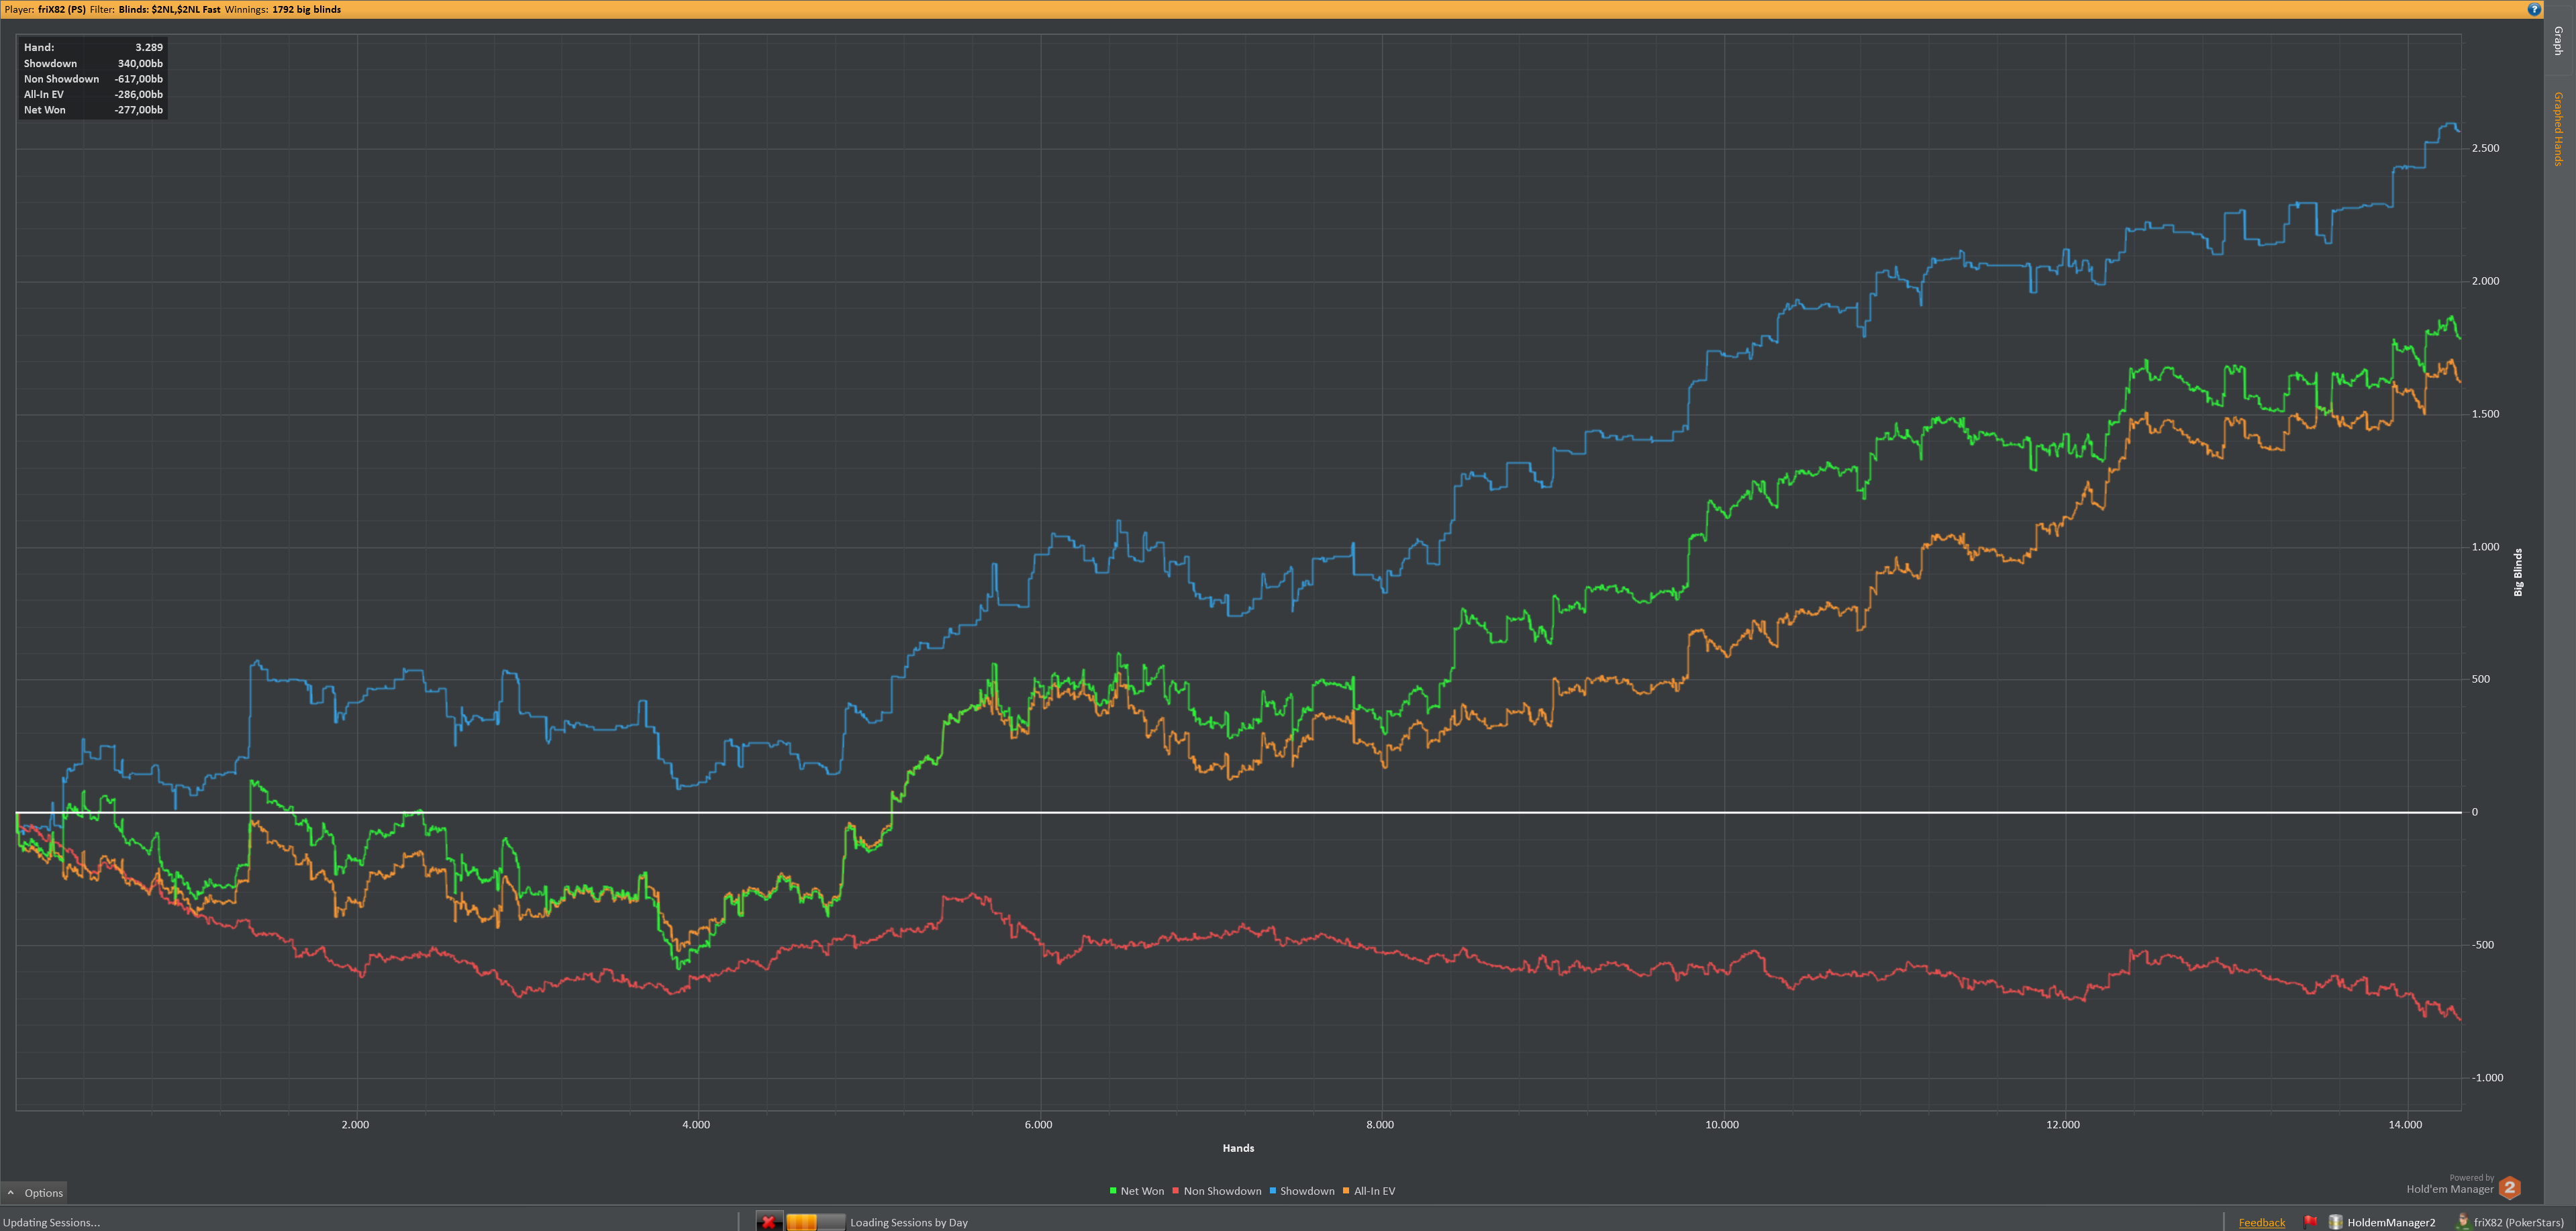
Task: Cancel loading with the red X button
Action: pos(768,1221)
